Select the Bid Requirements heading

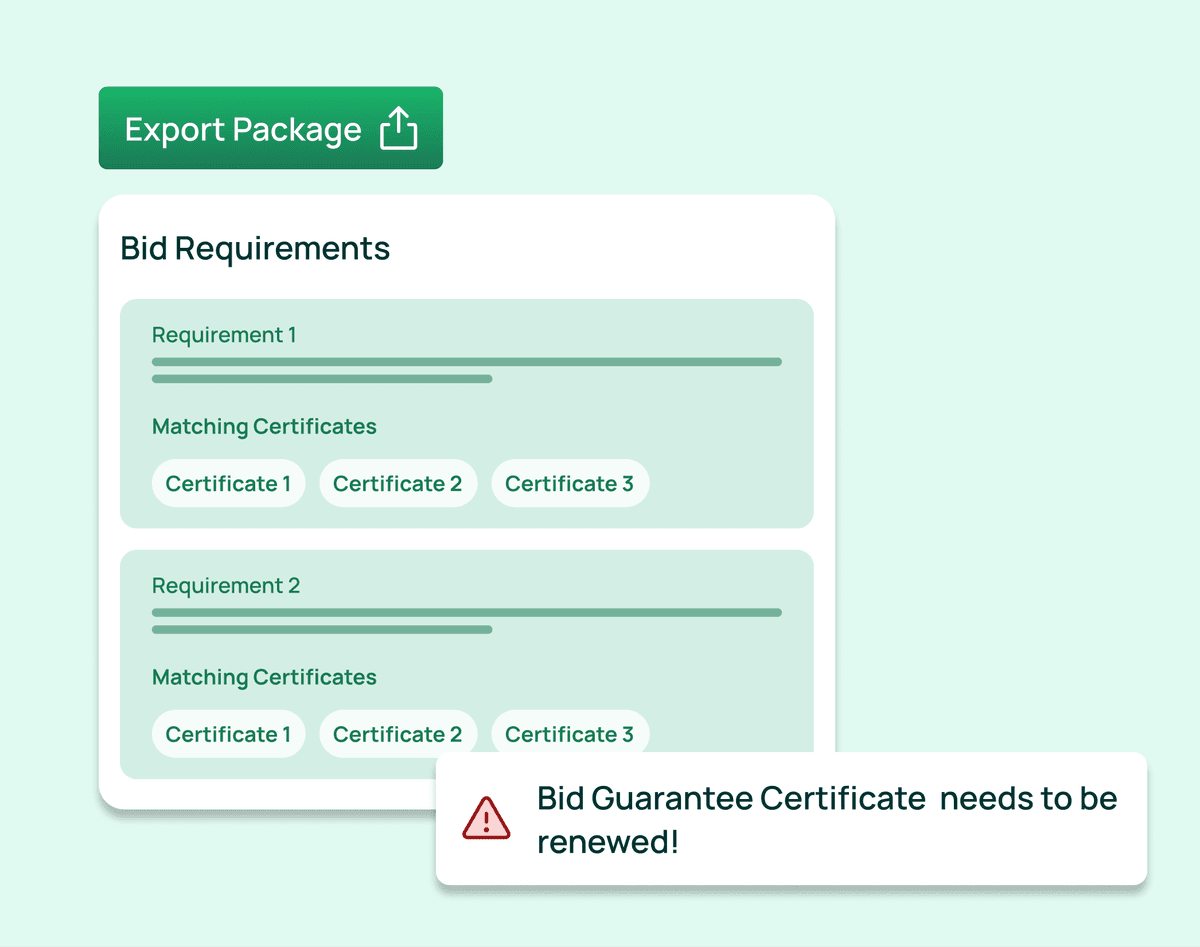click(x=255, y=248)
